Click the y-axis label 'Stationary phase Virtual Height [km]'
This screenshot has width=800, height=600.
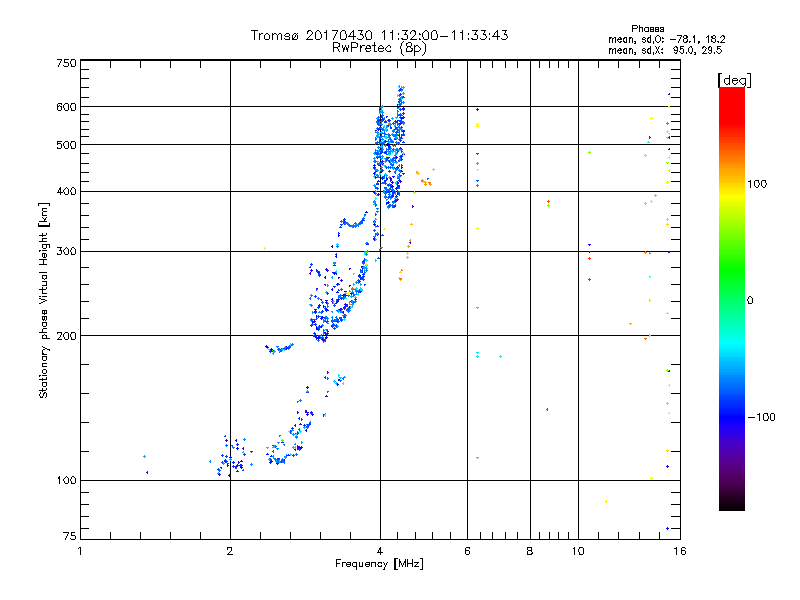pos(44,300)
